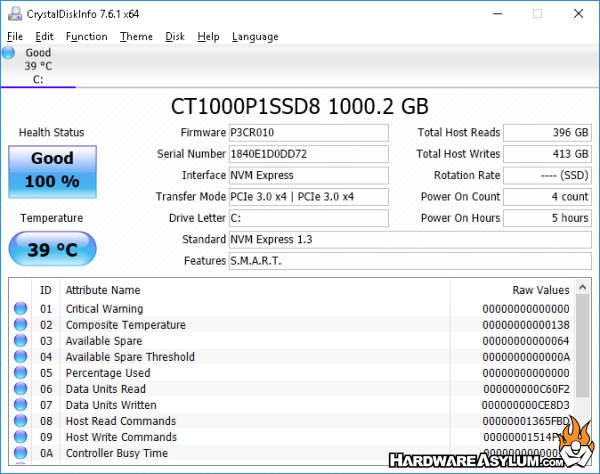The width and height of the screenshot is (600, 474).
Task: Select the Host Write Commands attribute name
Action: click(121, 437)
